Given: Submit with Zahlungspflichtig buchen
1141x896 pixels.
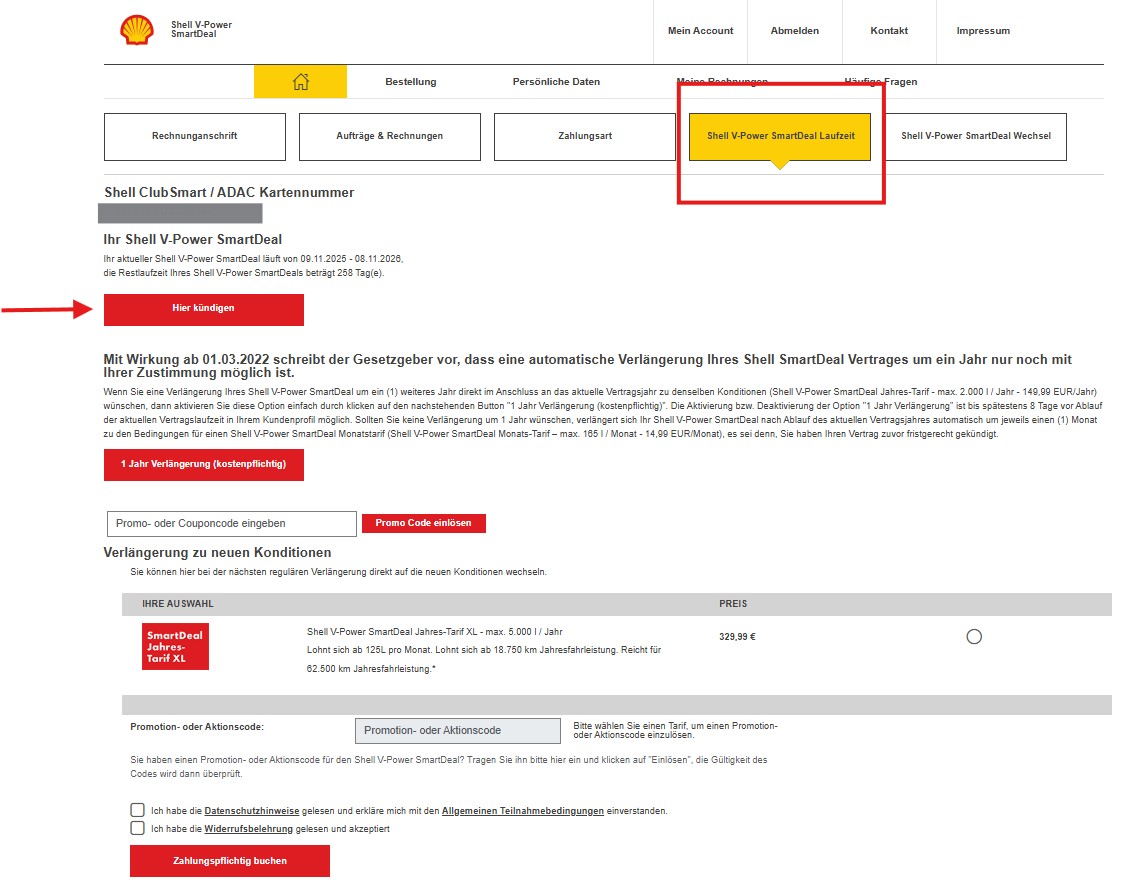Looking at the screenshot, I should (x=229, y=861).
